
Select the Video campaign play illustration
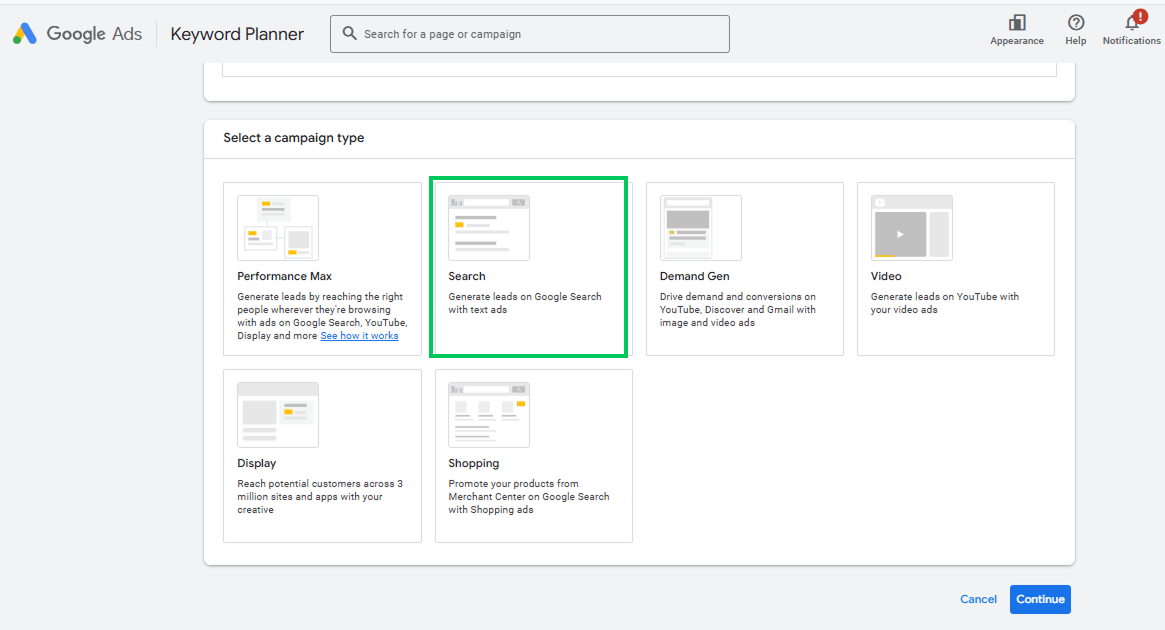pyautogui.click(x=912, y=227)
